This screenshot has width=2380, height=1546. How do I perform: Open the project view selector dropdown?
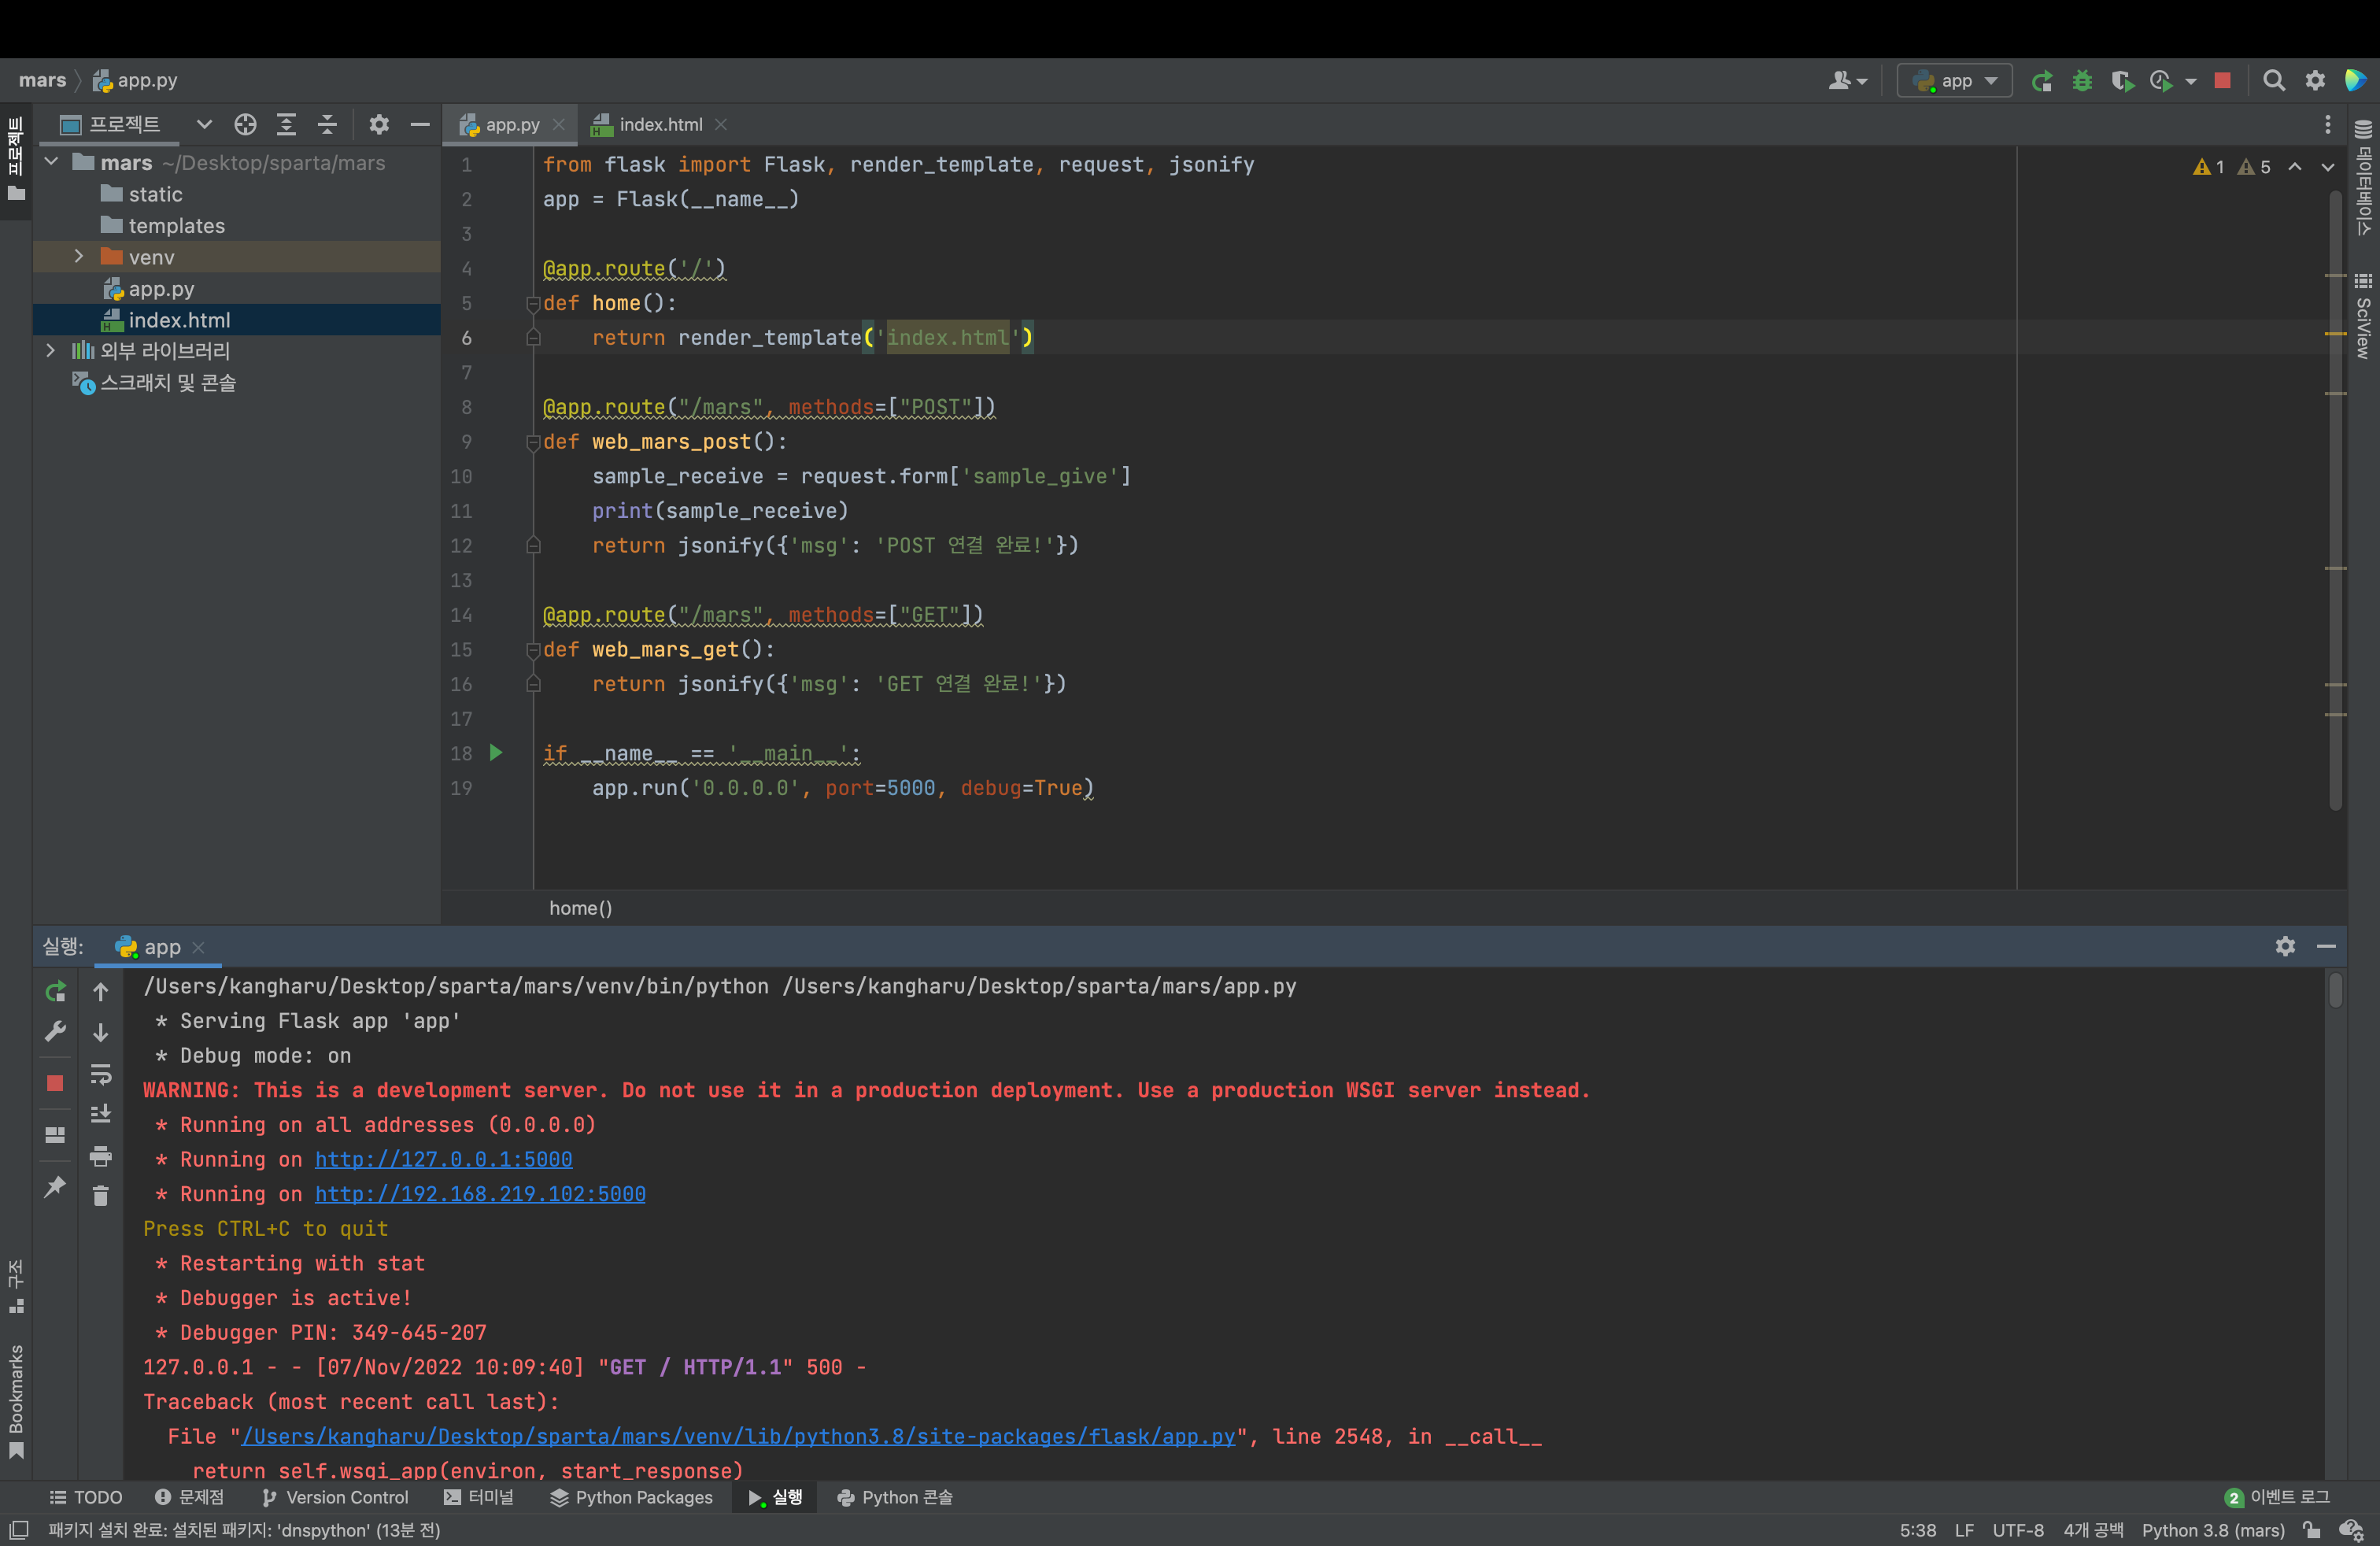point(204,124)
